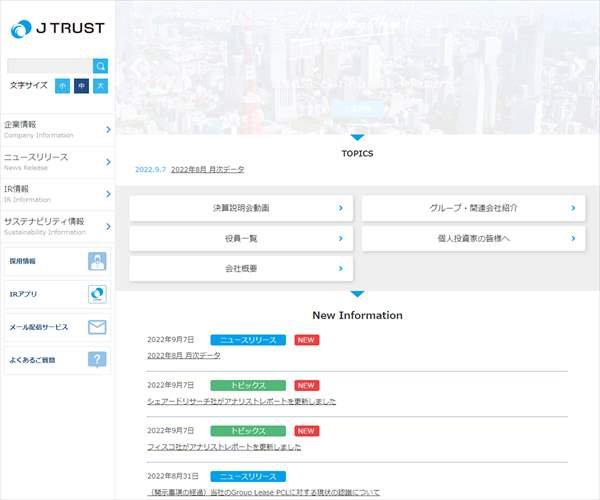
Task: Expand chevron beside ニュースリリース
Action: point(108,162)
